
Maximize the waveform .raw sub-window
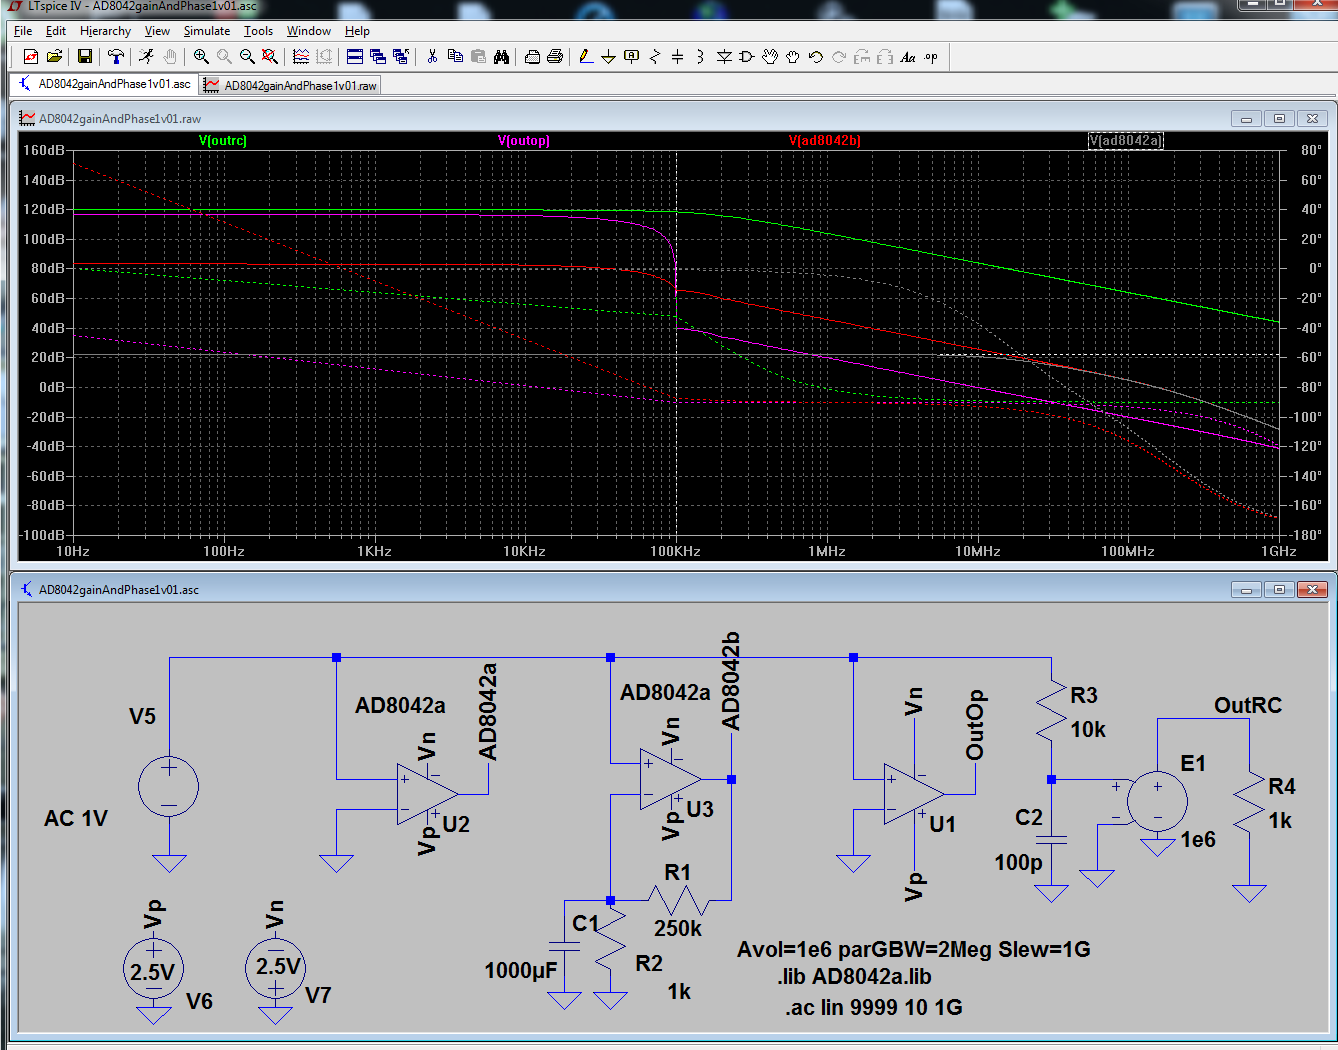[x=1279, y=118]
